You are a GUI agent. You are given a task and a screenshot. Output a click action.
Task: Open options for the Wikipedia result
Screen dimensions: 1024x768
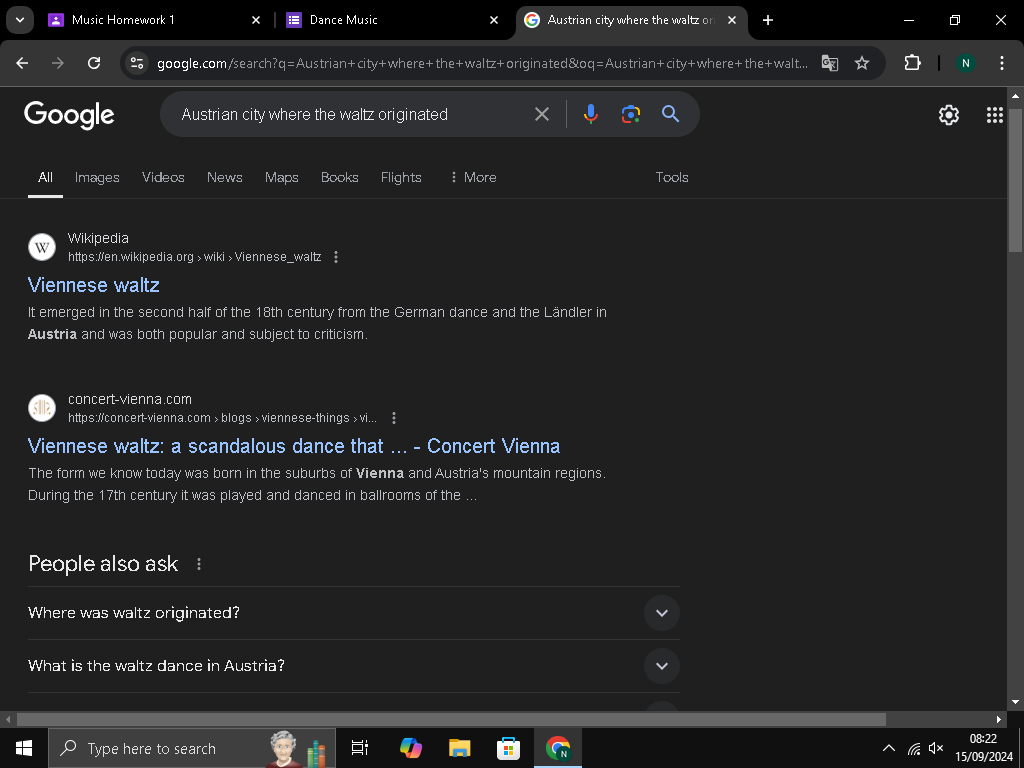click(x=336, y=257)
